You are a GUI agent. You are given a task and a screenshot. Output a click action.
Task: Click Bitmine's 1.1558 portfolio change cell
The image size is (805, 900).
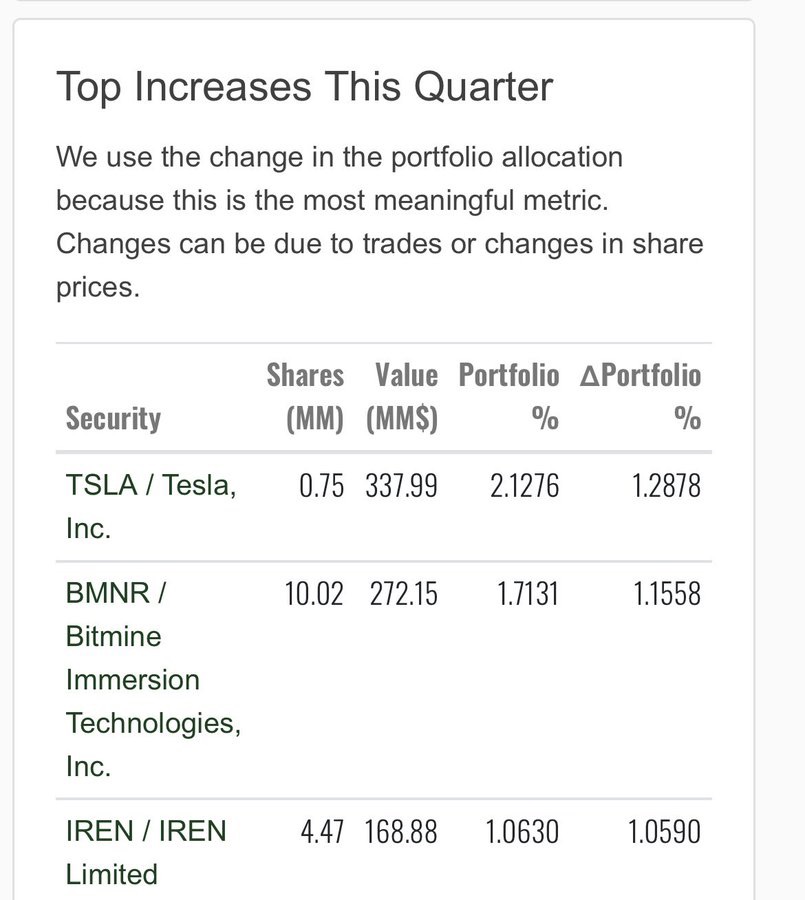tap(666, 594)
